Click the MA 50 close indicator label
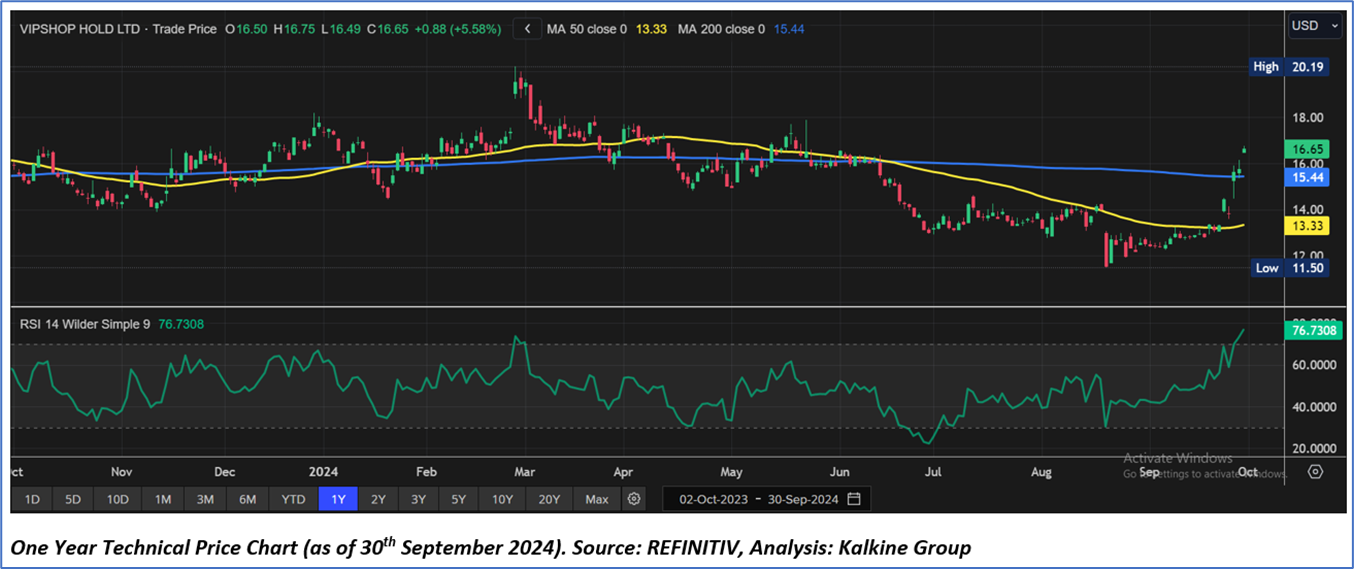This screenshot has height=569, width=1354. (x=588, y=29)
